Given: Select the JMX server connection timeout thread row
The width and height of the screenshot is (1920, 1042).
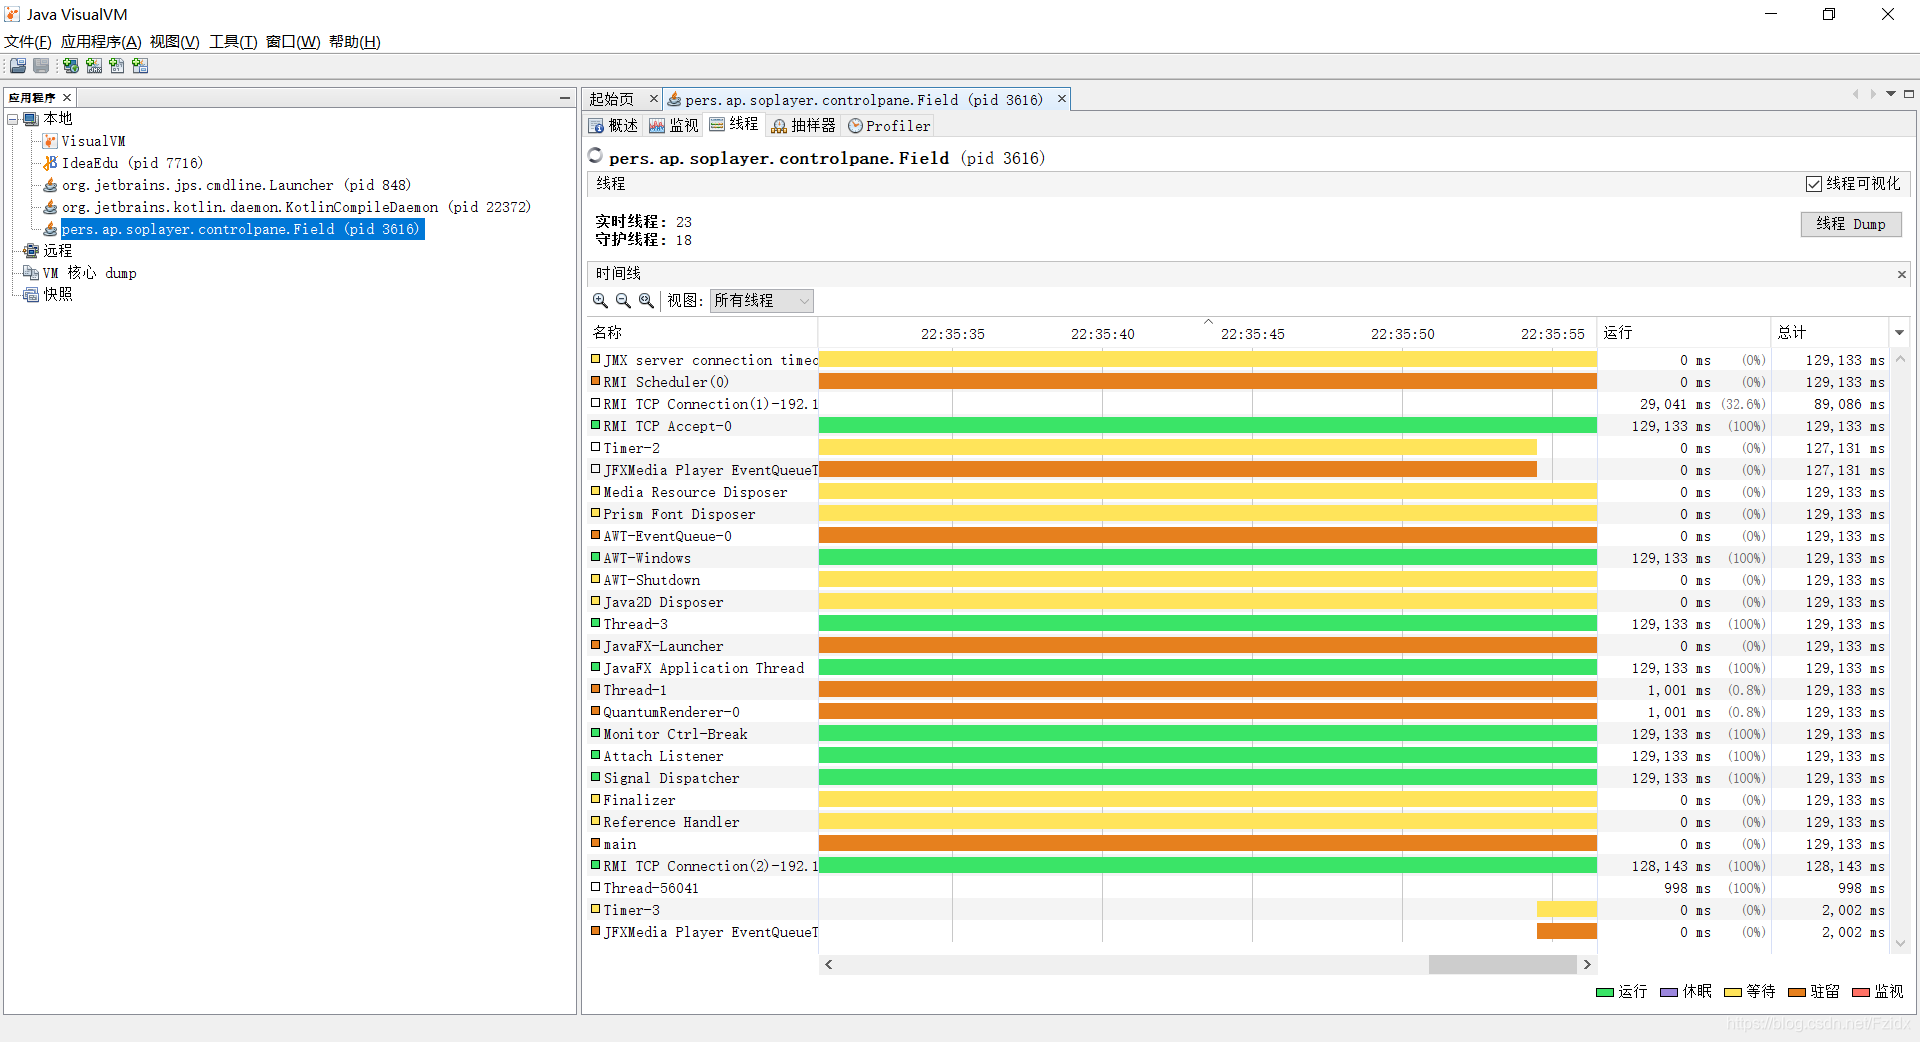Looking at the screenshot, I should 1238,360.
